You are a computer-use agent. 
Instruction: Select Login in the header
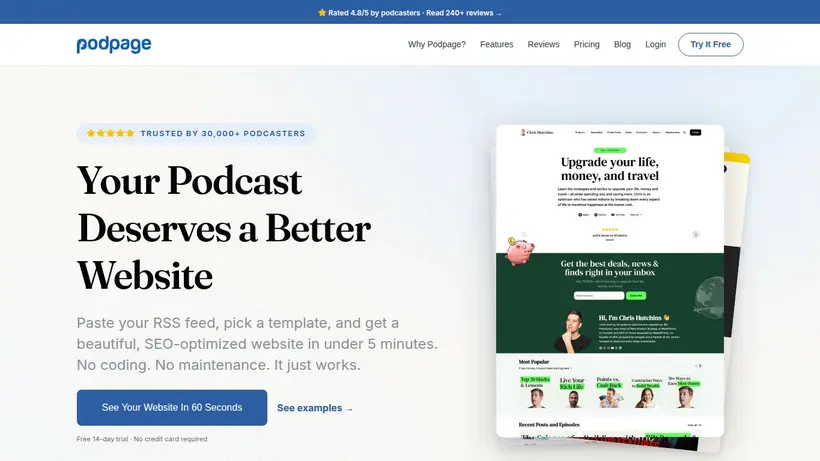tap(655, 44)
